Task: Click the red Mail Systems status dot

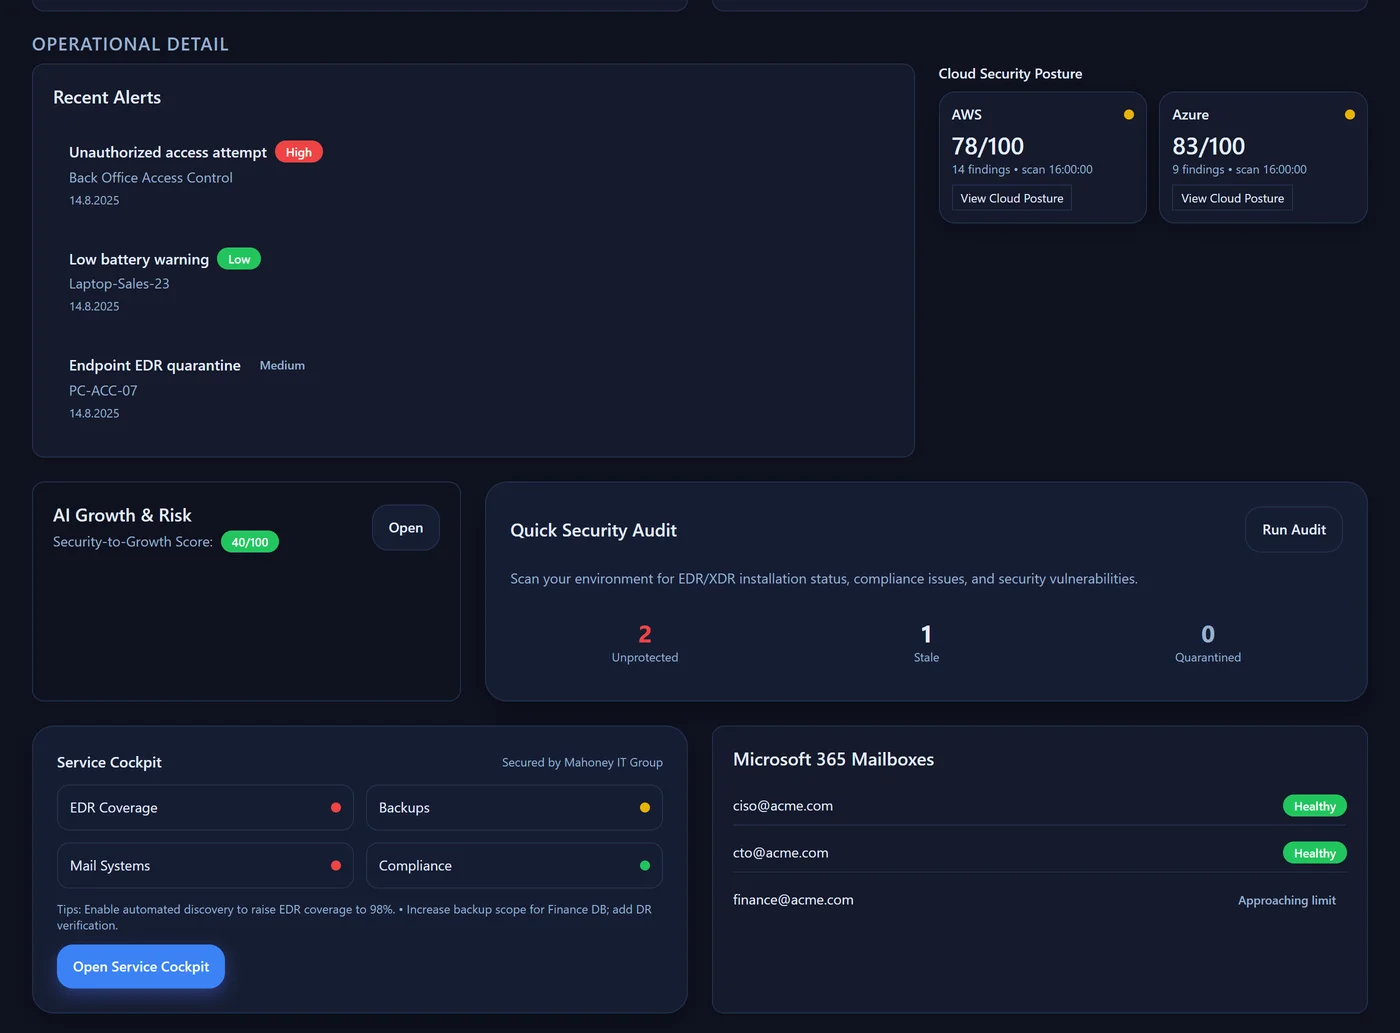Action: (335, 865)
